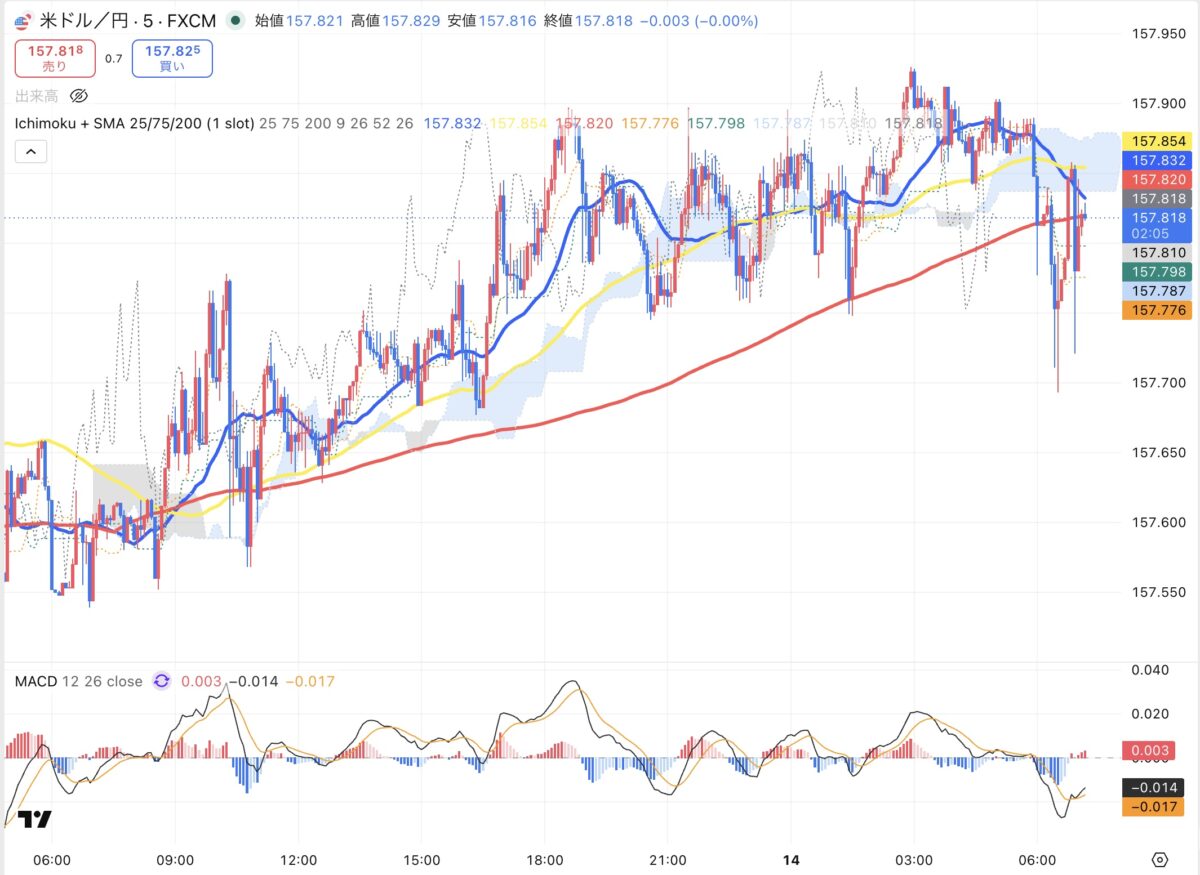Screen dimensions: 1200x875
Task: Click the Ichimoku legend value 157.776 in orange
Action: pyautogui.click(x=650, y=123)
